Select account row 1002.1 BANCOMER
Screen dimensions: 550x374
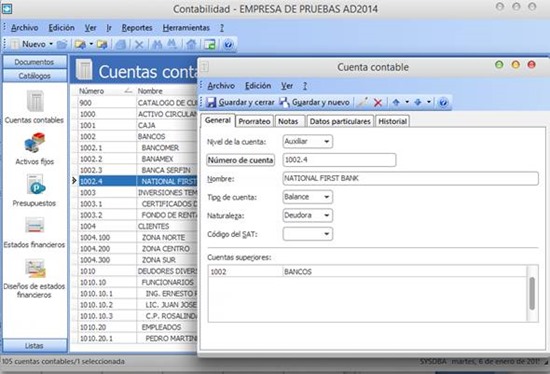[x=137, y=148]
